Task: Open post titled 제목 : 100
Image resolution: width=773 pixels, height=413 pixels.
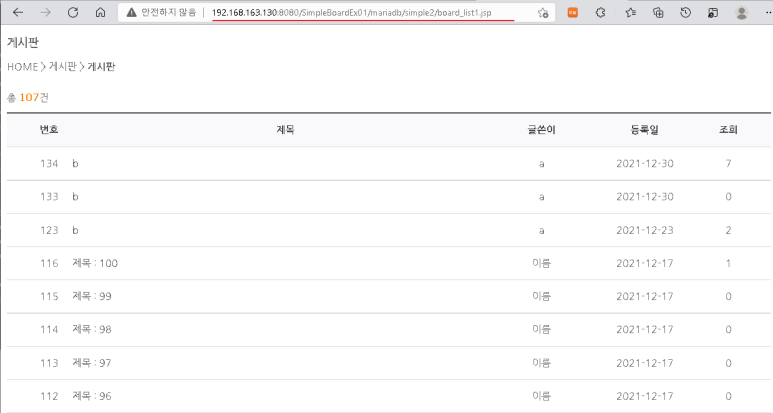Action: coord(95,263)
